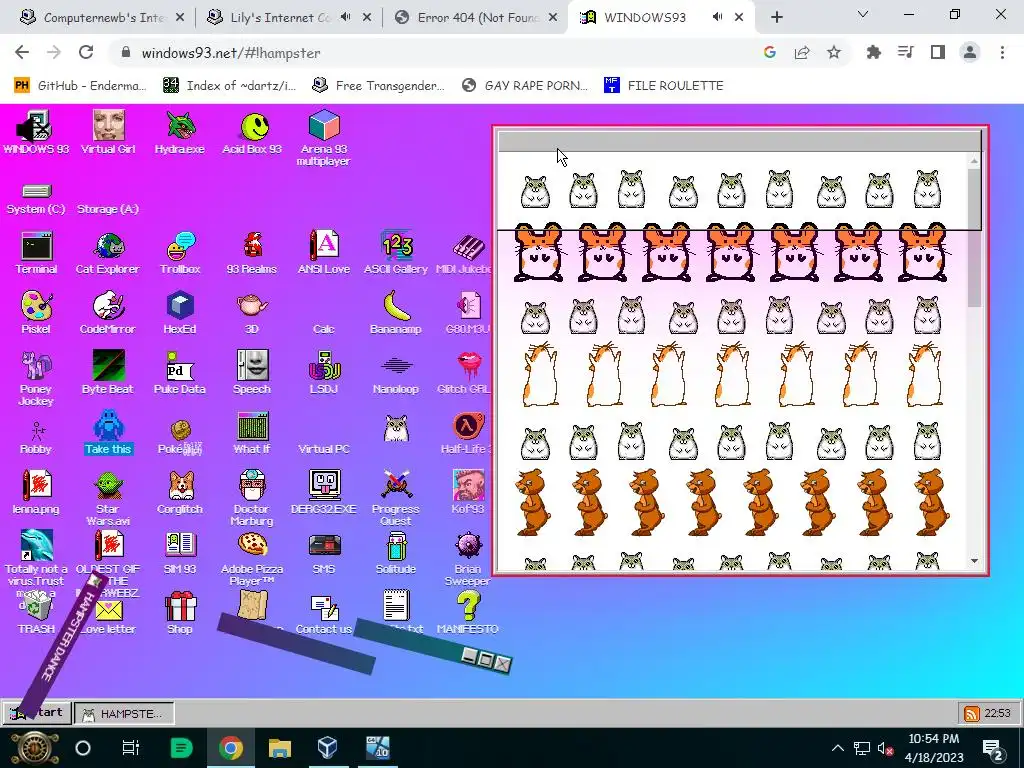Viewport: 1024px width, 768px height.
Task: Open the Shop gift icon
Action: click(x=180, y=613)
